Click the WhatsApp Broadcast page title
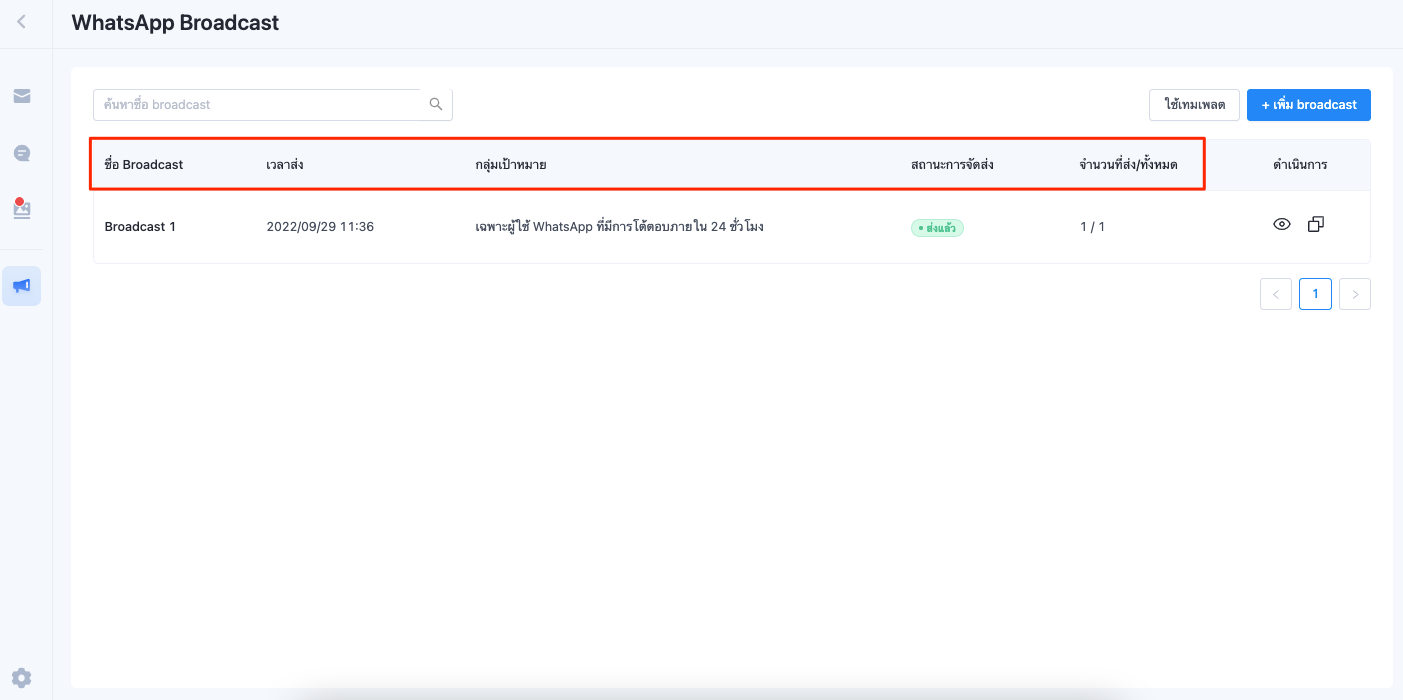The image size is (1403, 700). click(x=175, y=22)
